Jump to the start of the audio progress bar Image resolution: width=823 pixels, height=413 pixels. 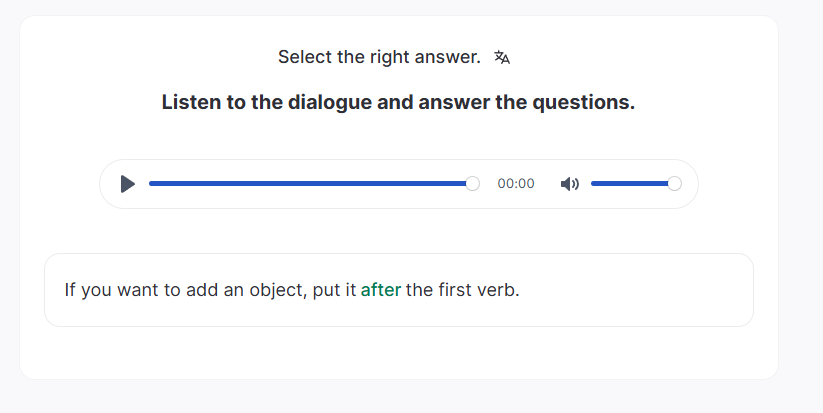[151, 184]
